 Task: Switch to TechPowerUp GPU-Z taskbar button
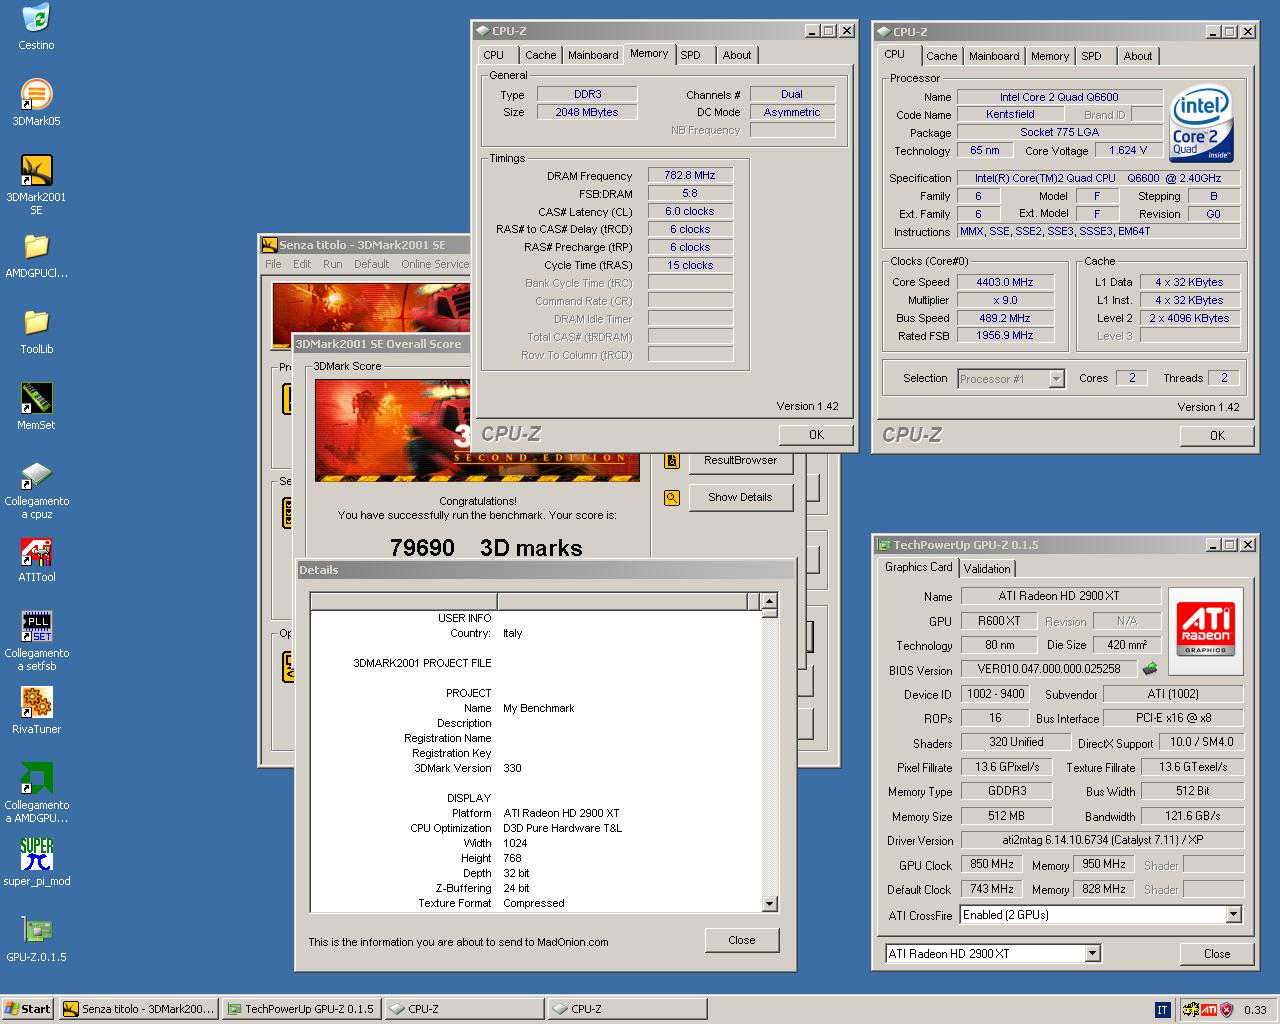point(302,1009)
